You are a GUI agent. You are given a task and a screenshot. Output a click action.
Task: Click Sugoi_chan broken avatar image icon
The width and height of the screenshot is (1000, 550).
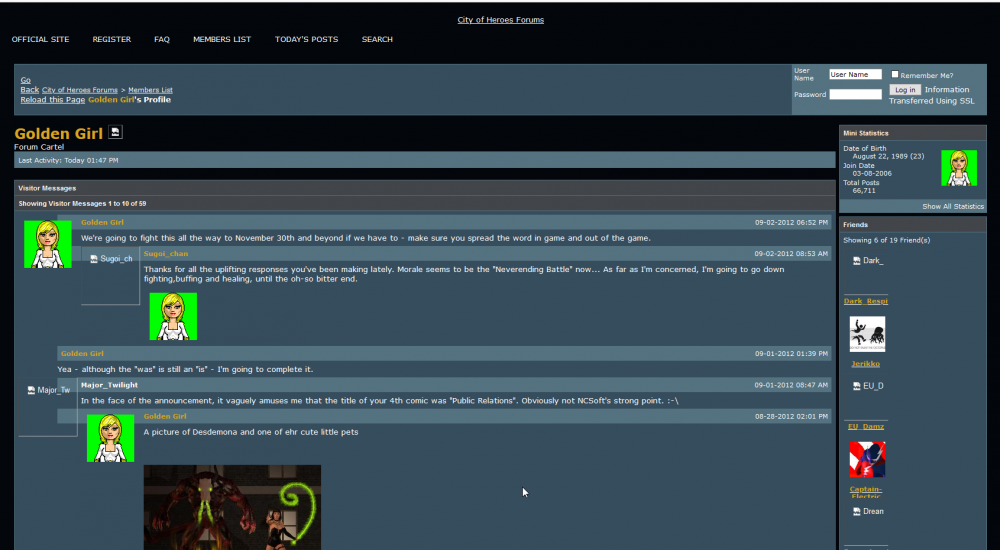point(94,259)
